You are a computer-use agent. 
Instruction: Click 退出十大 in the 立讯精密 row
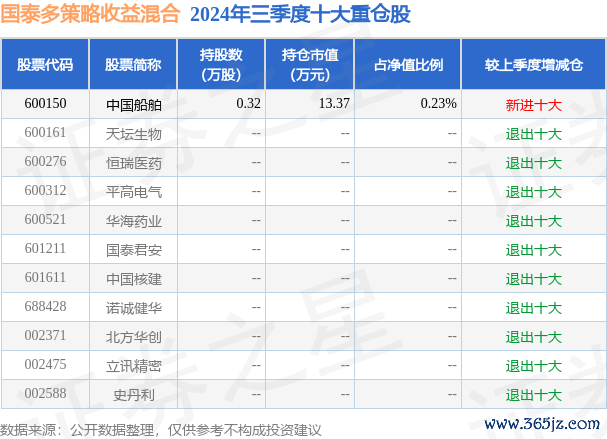(533, 366)
